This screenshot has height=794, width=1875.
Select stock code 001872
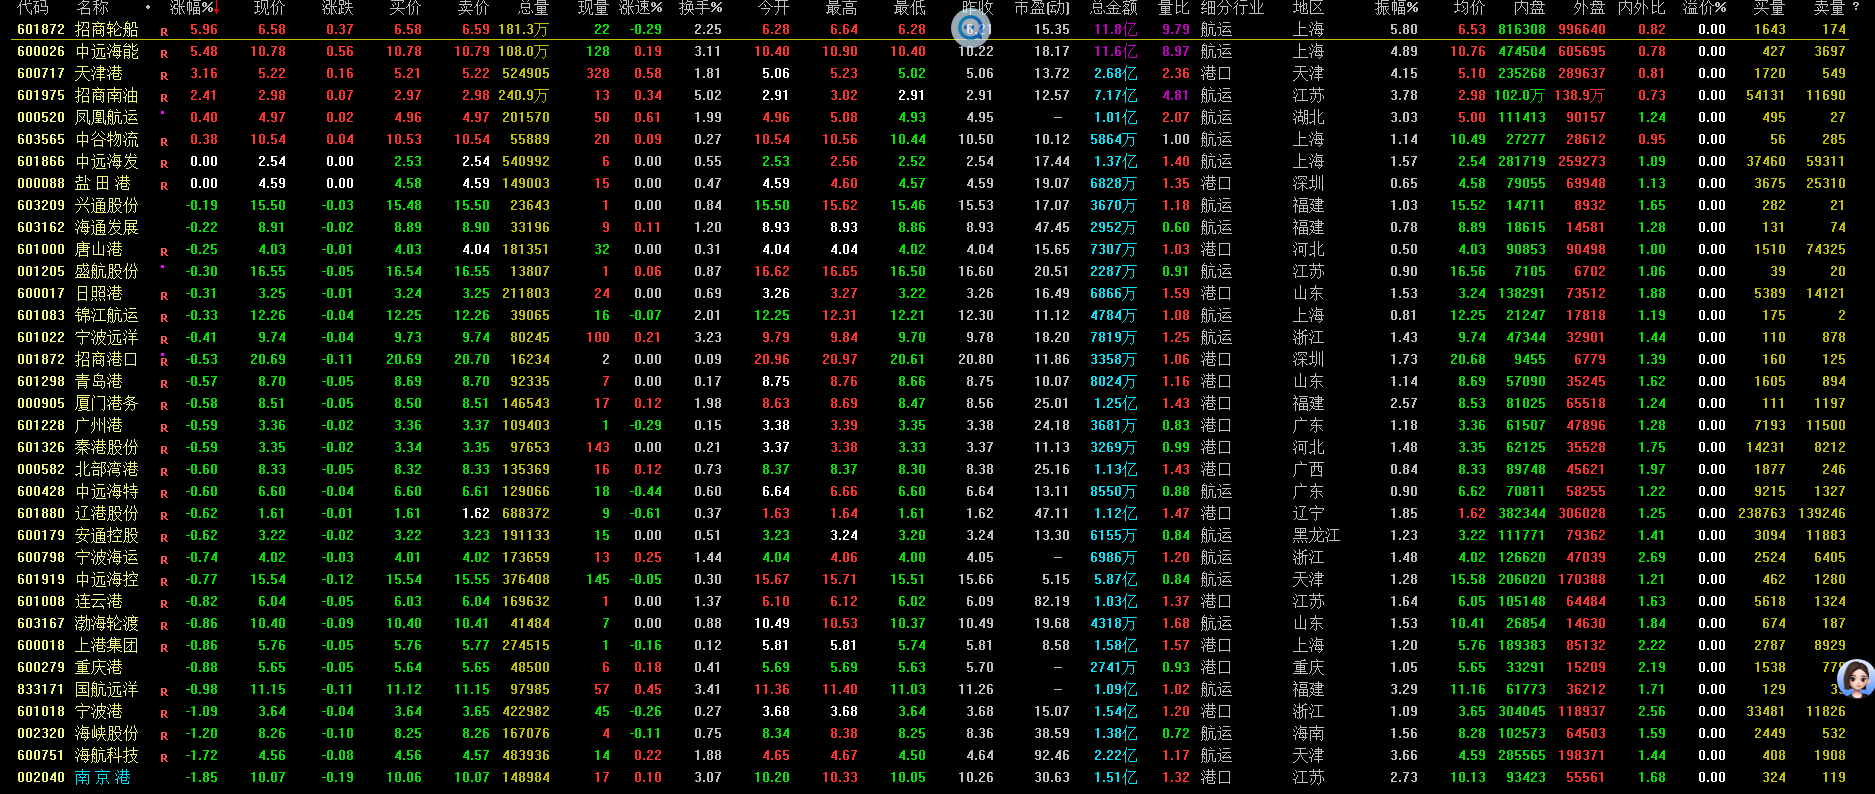tap(41, 360)
